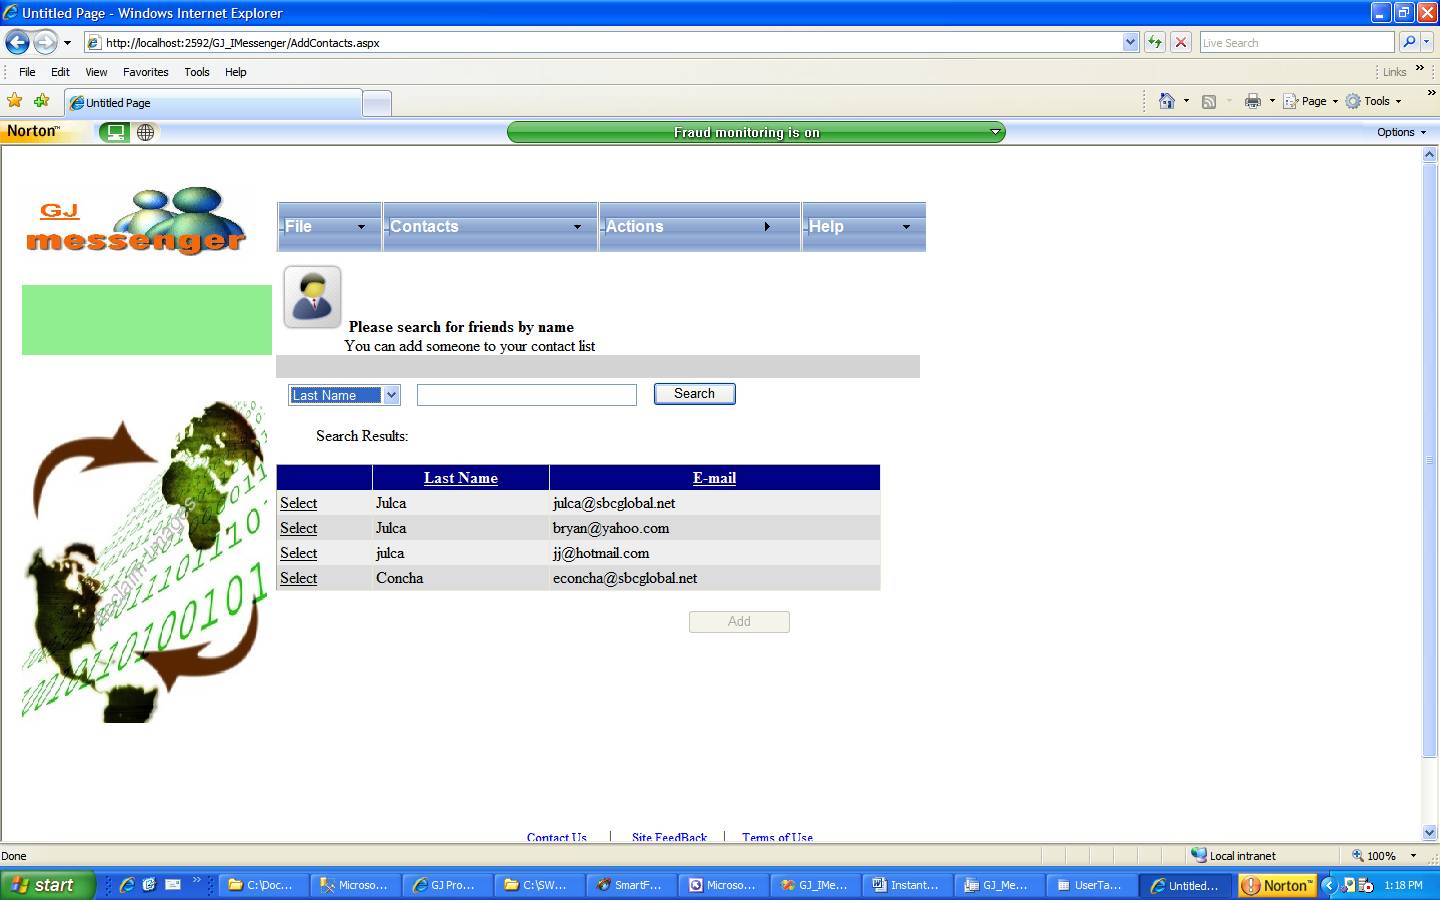Open the Favorites menu in menu bar
Screen dimensions: 1440x900
pyautogui.click(x=145, y=72)
